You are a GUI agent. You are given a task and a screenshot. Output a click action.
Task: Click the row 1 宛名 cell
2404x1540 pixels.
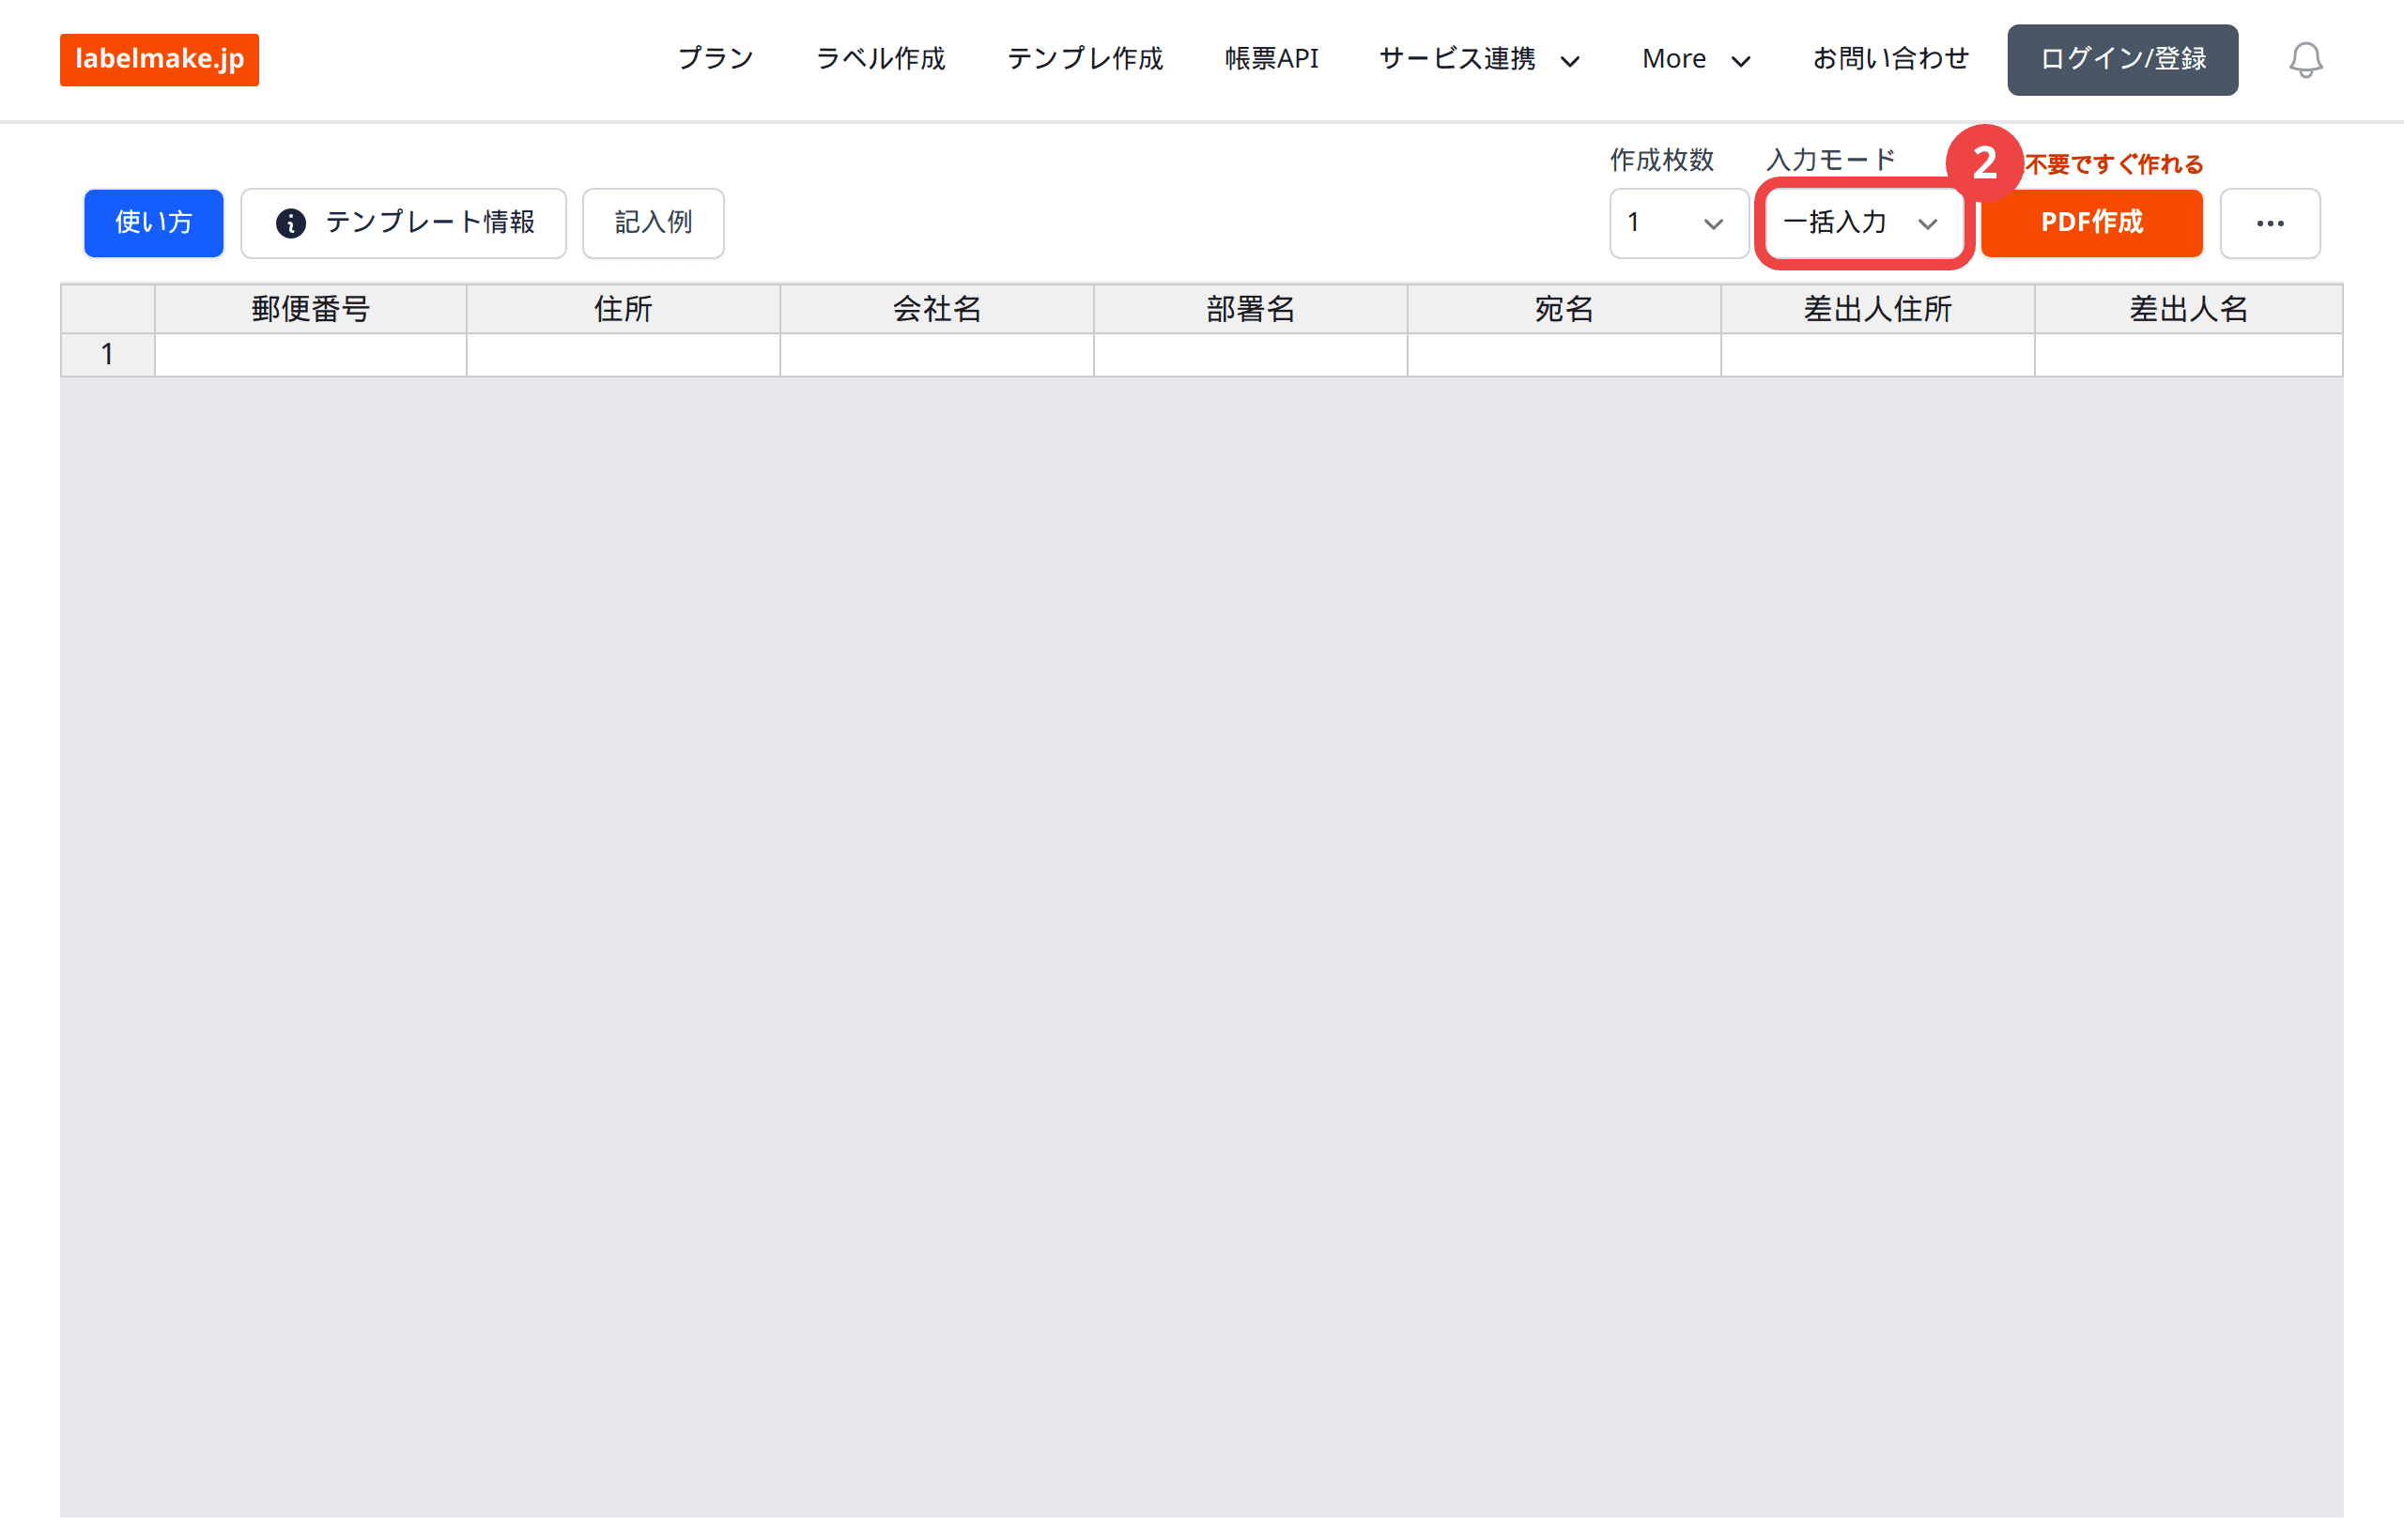[1564, 355]
